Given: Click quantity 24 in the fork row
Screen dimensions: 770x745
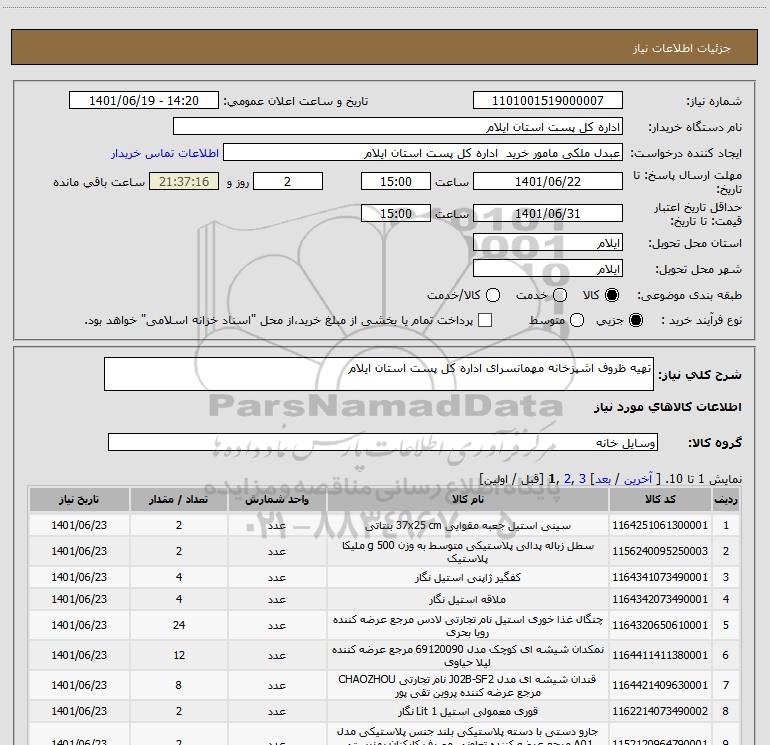Looking at the screenshot, I should 179,625.
